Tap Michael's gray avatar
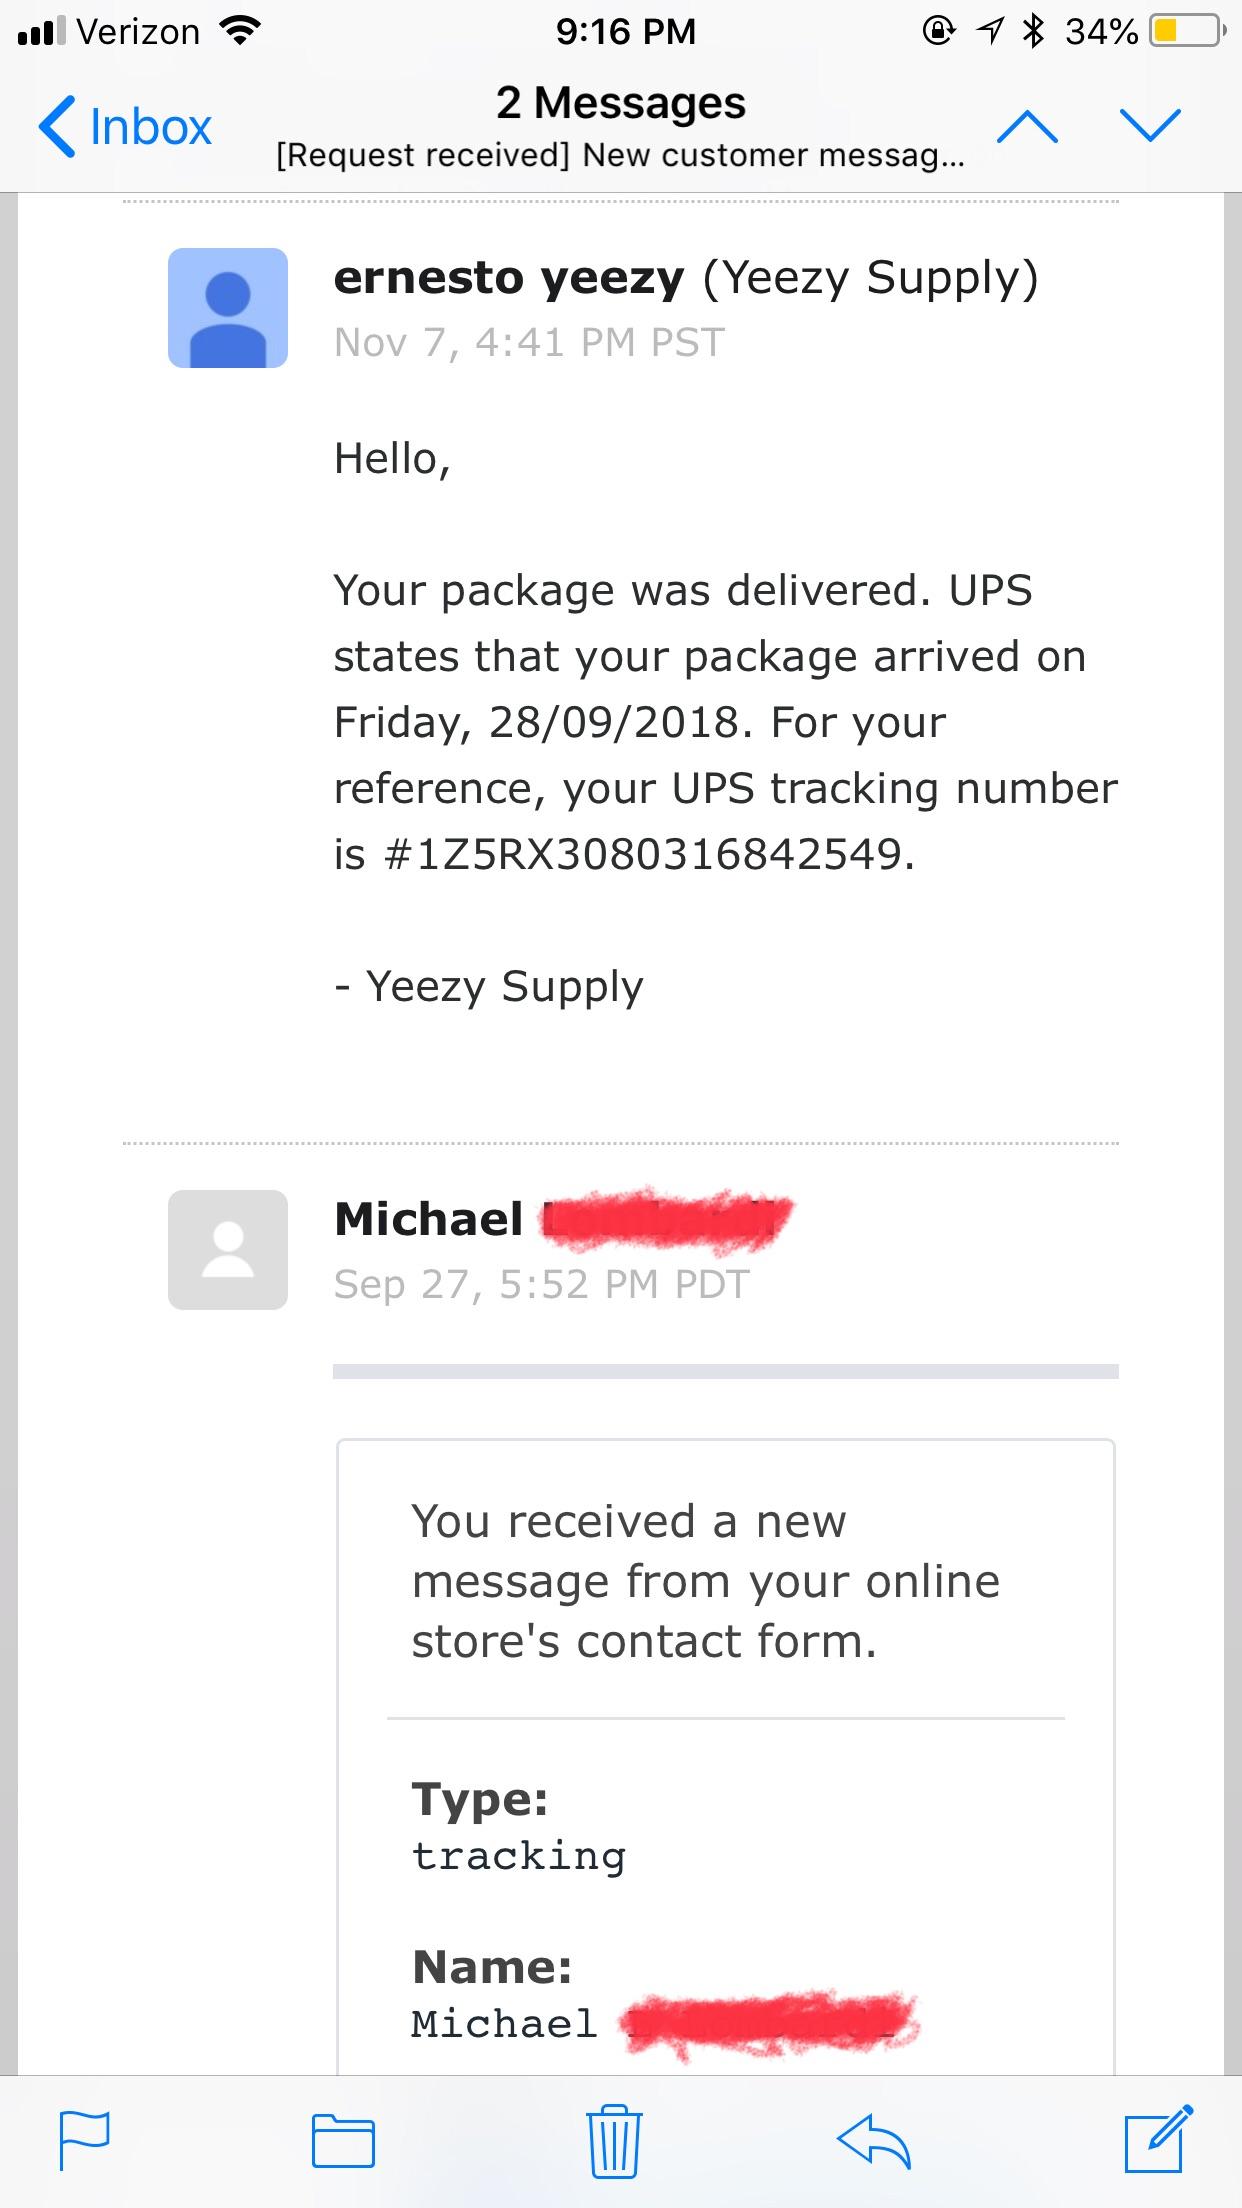This screenshot has width=1242, height=2208. coord(227,1251)
